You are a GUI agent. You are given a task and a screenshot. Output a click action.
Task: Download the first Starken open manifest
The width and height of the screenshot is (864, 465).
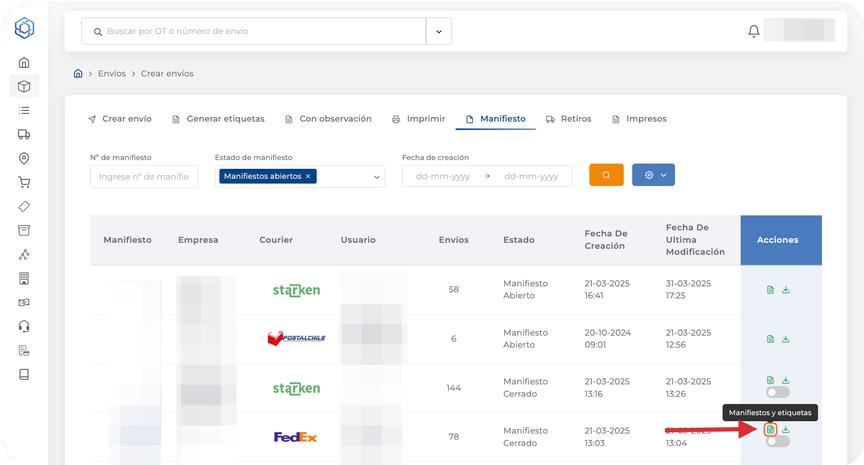point(786,290)
